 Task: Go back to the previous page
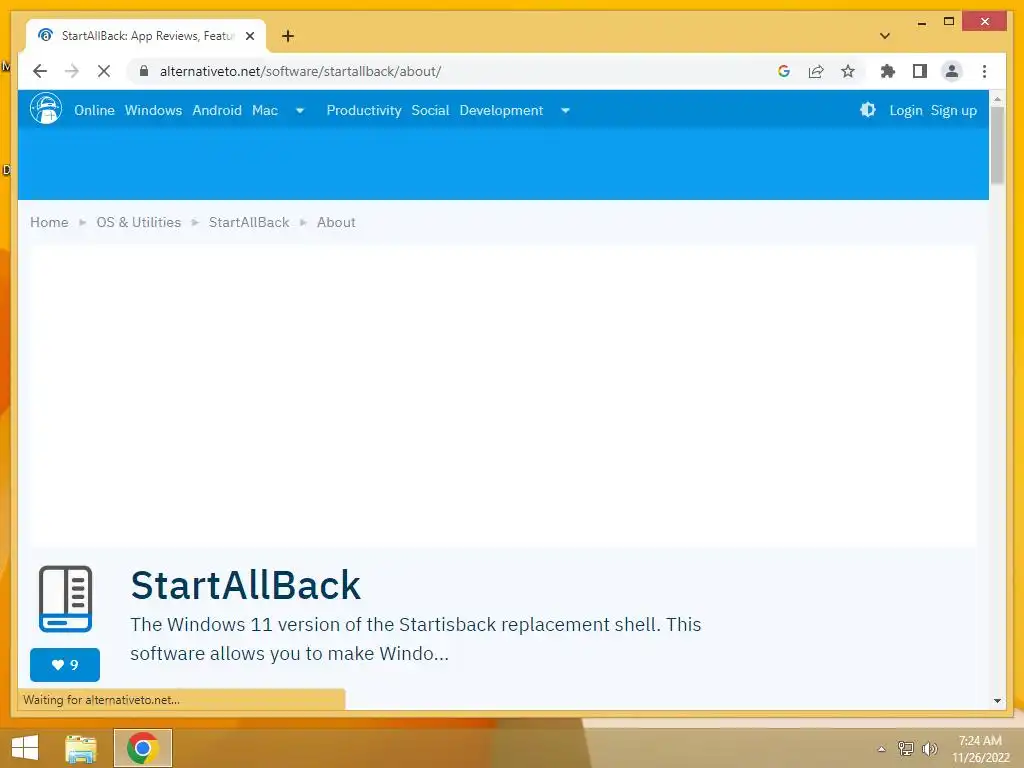point(40,71)
